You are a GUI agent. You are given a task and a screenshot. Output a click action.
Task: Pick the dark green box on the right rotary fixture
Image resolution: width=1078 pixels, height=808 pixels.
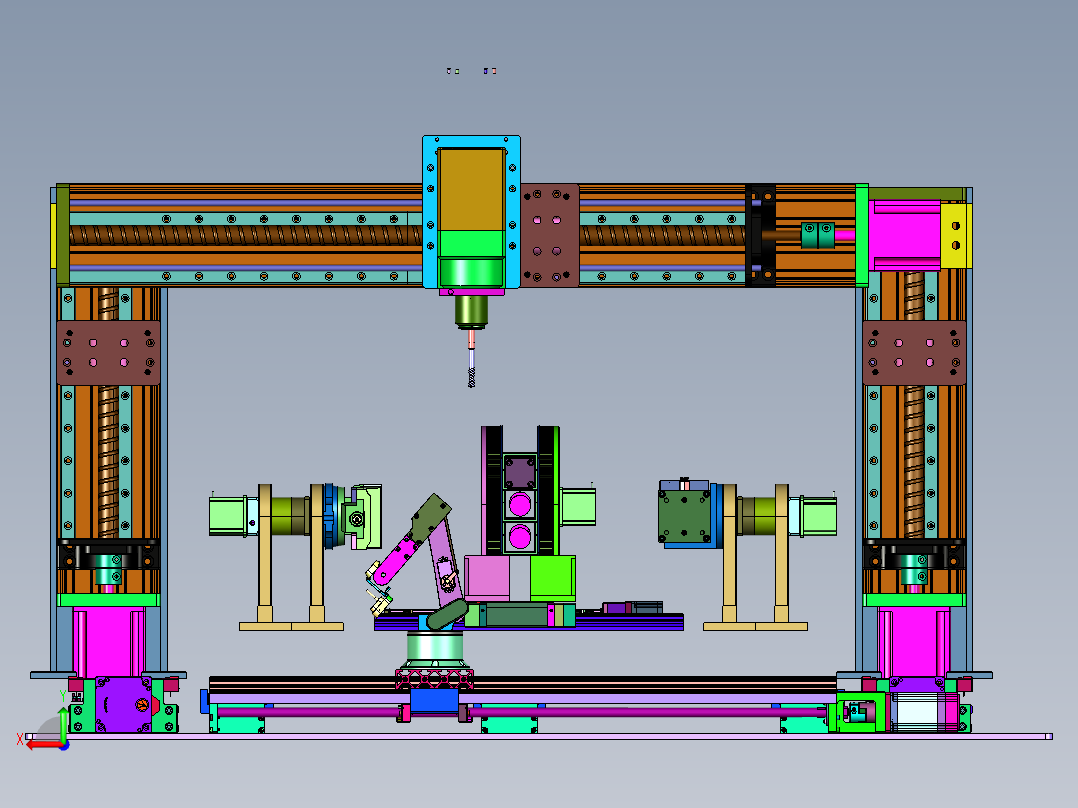click(x=684, y=516)
